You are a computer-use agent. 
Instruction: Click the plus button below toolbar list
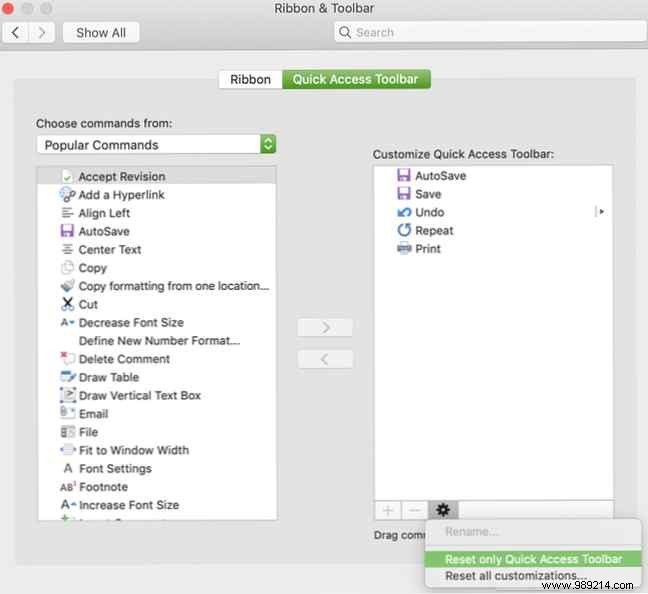[388, 511]
